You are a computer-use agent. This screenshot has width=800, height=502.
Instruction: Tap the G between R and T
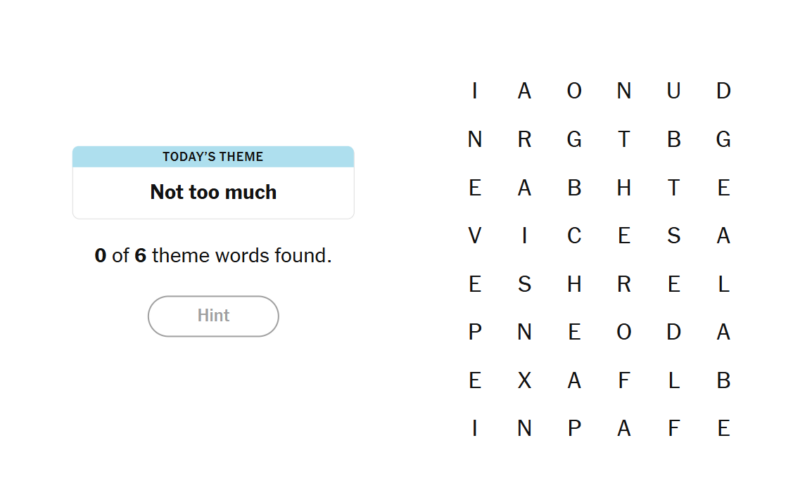tap(574, 140)
